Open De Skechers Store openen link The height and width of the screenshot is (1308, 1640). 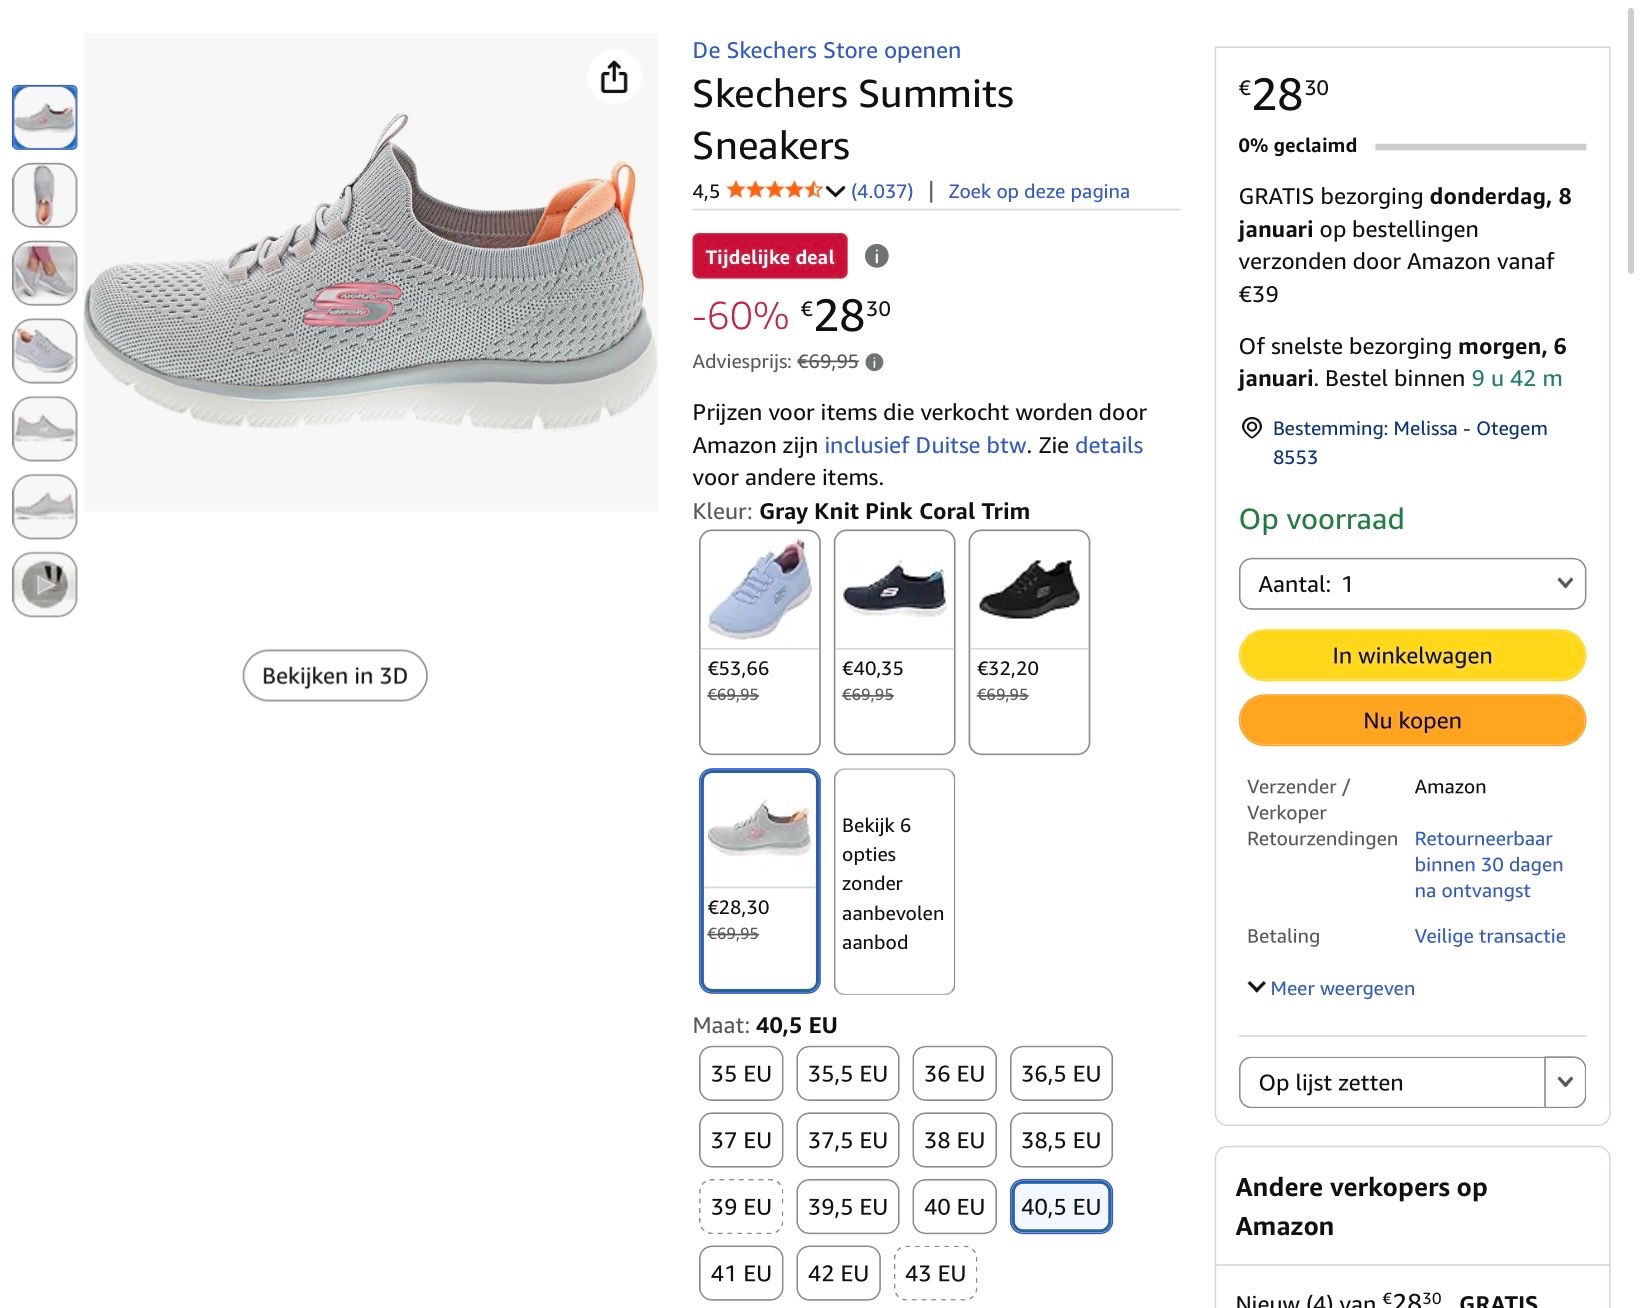(x=826, y=50)
